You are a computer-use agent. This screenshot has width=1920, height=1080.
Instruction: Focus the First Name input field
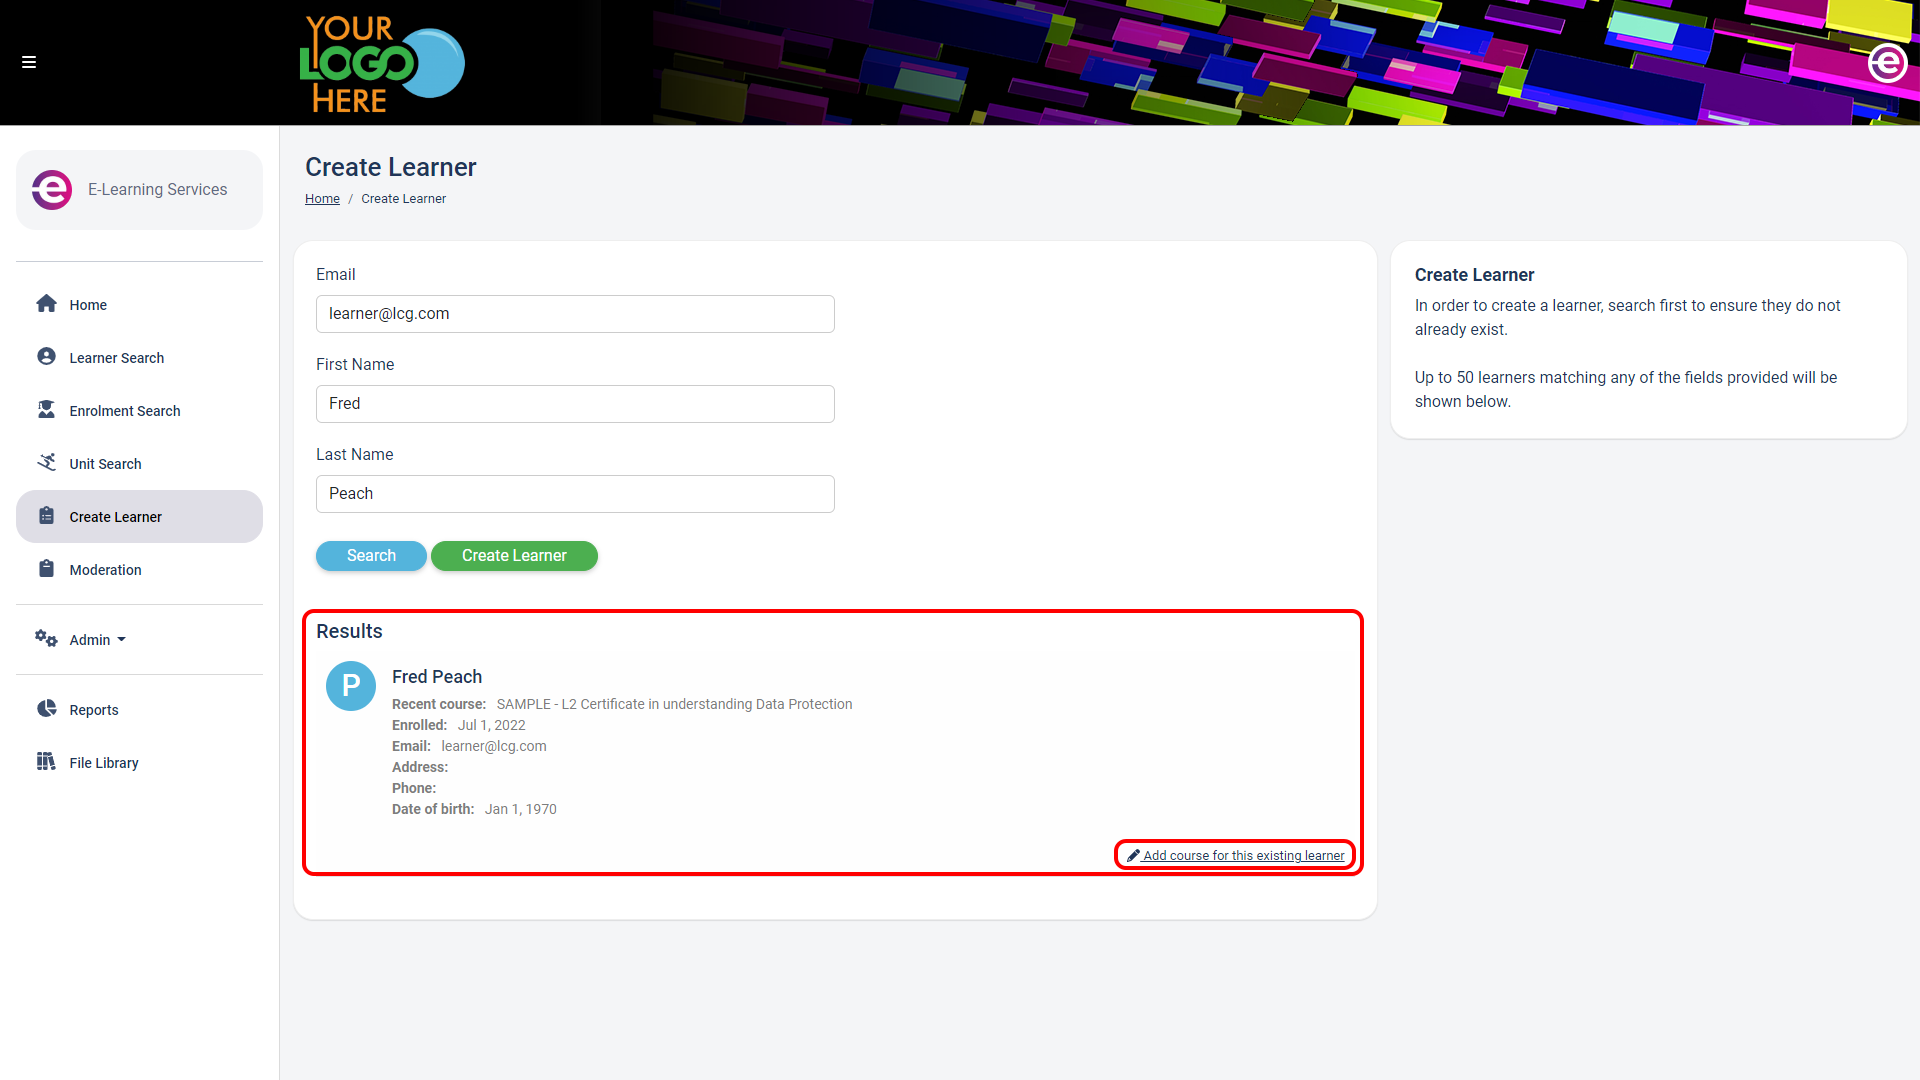[x=575, y=404]
